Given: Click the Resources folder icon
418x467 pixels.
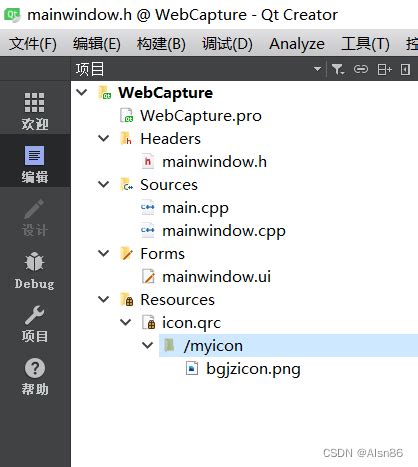Looking at the screenshot, I should [127, 299].
